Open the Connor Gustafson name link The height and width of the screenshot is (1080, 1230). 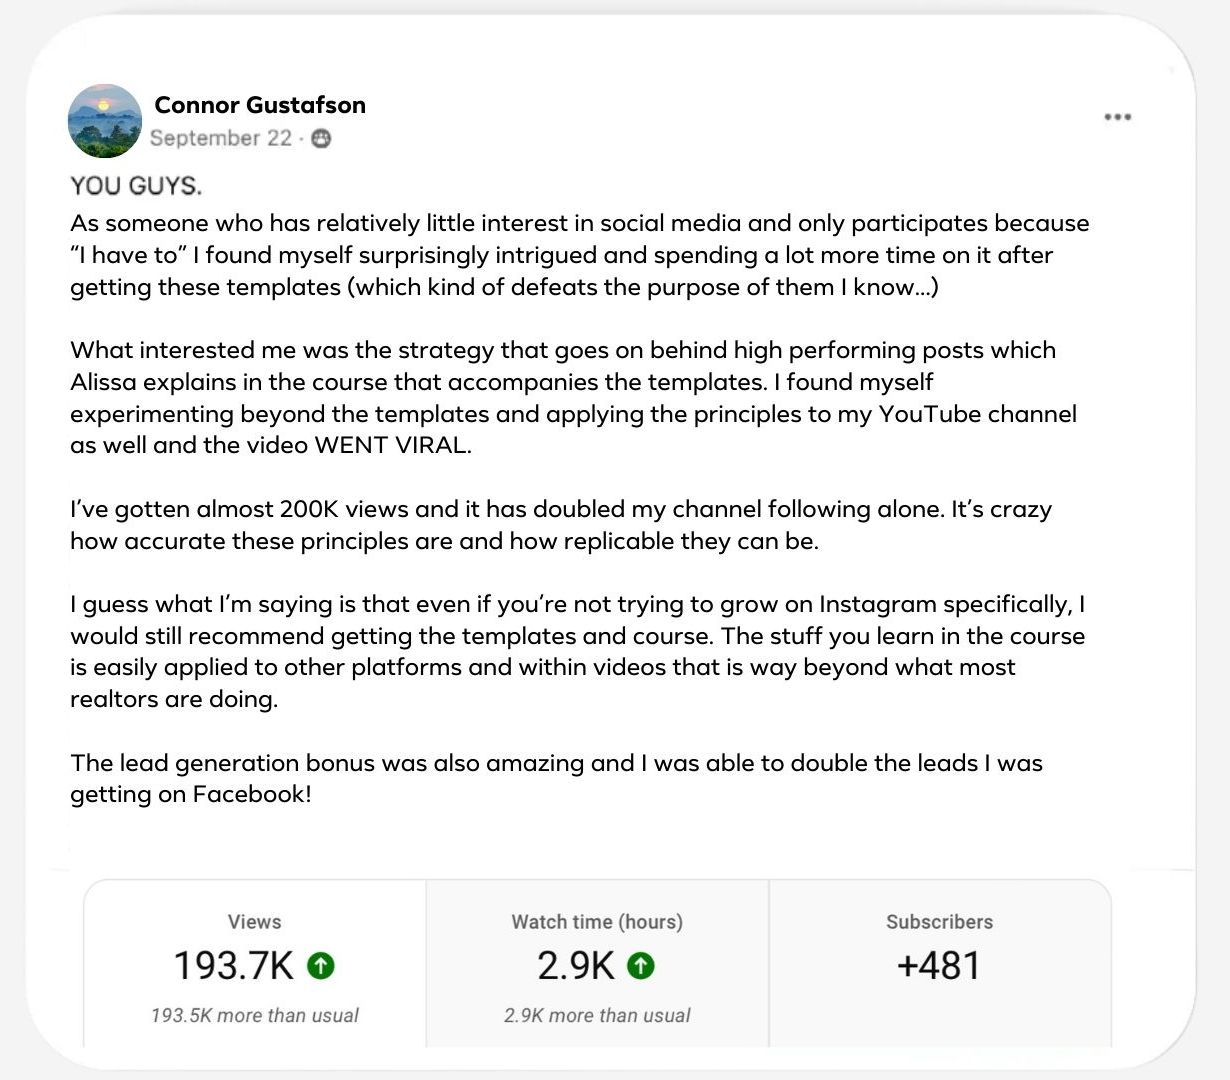click(260, 105)
